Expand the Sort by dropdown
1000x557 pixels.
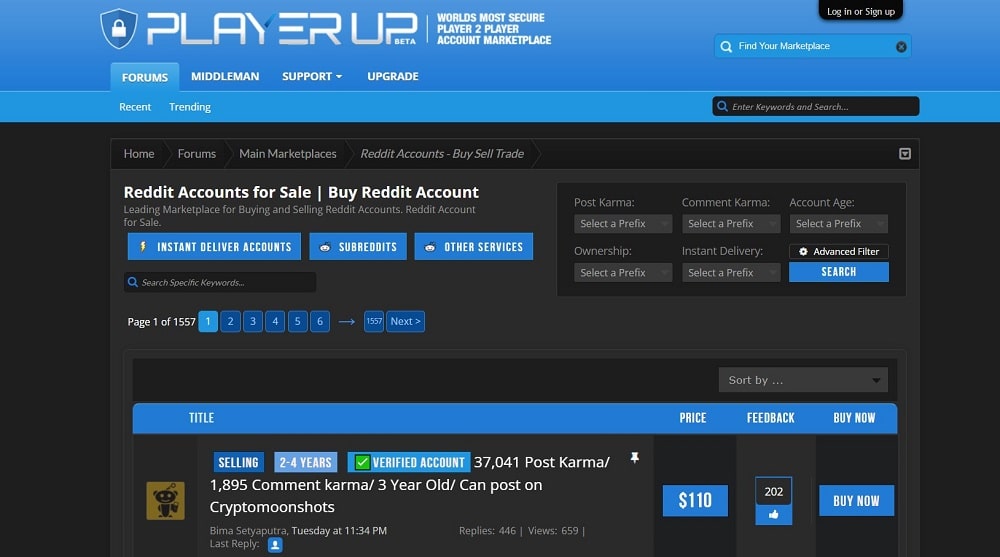tap(803, 380)
